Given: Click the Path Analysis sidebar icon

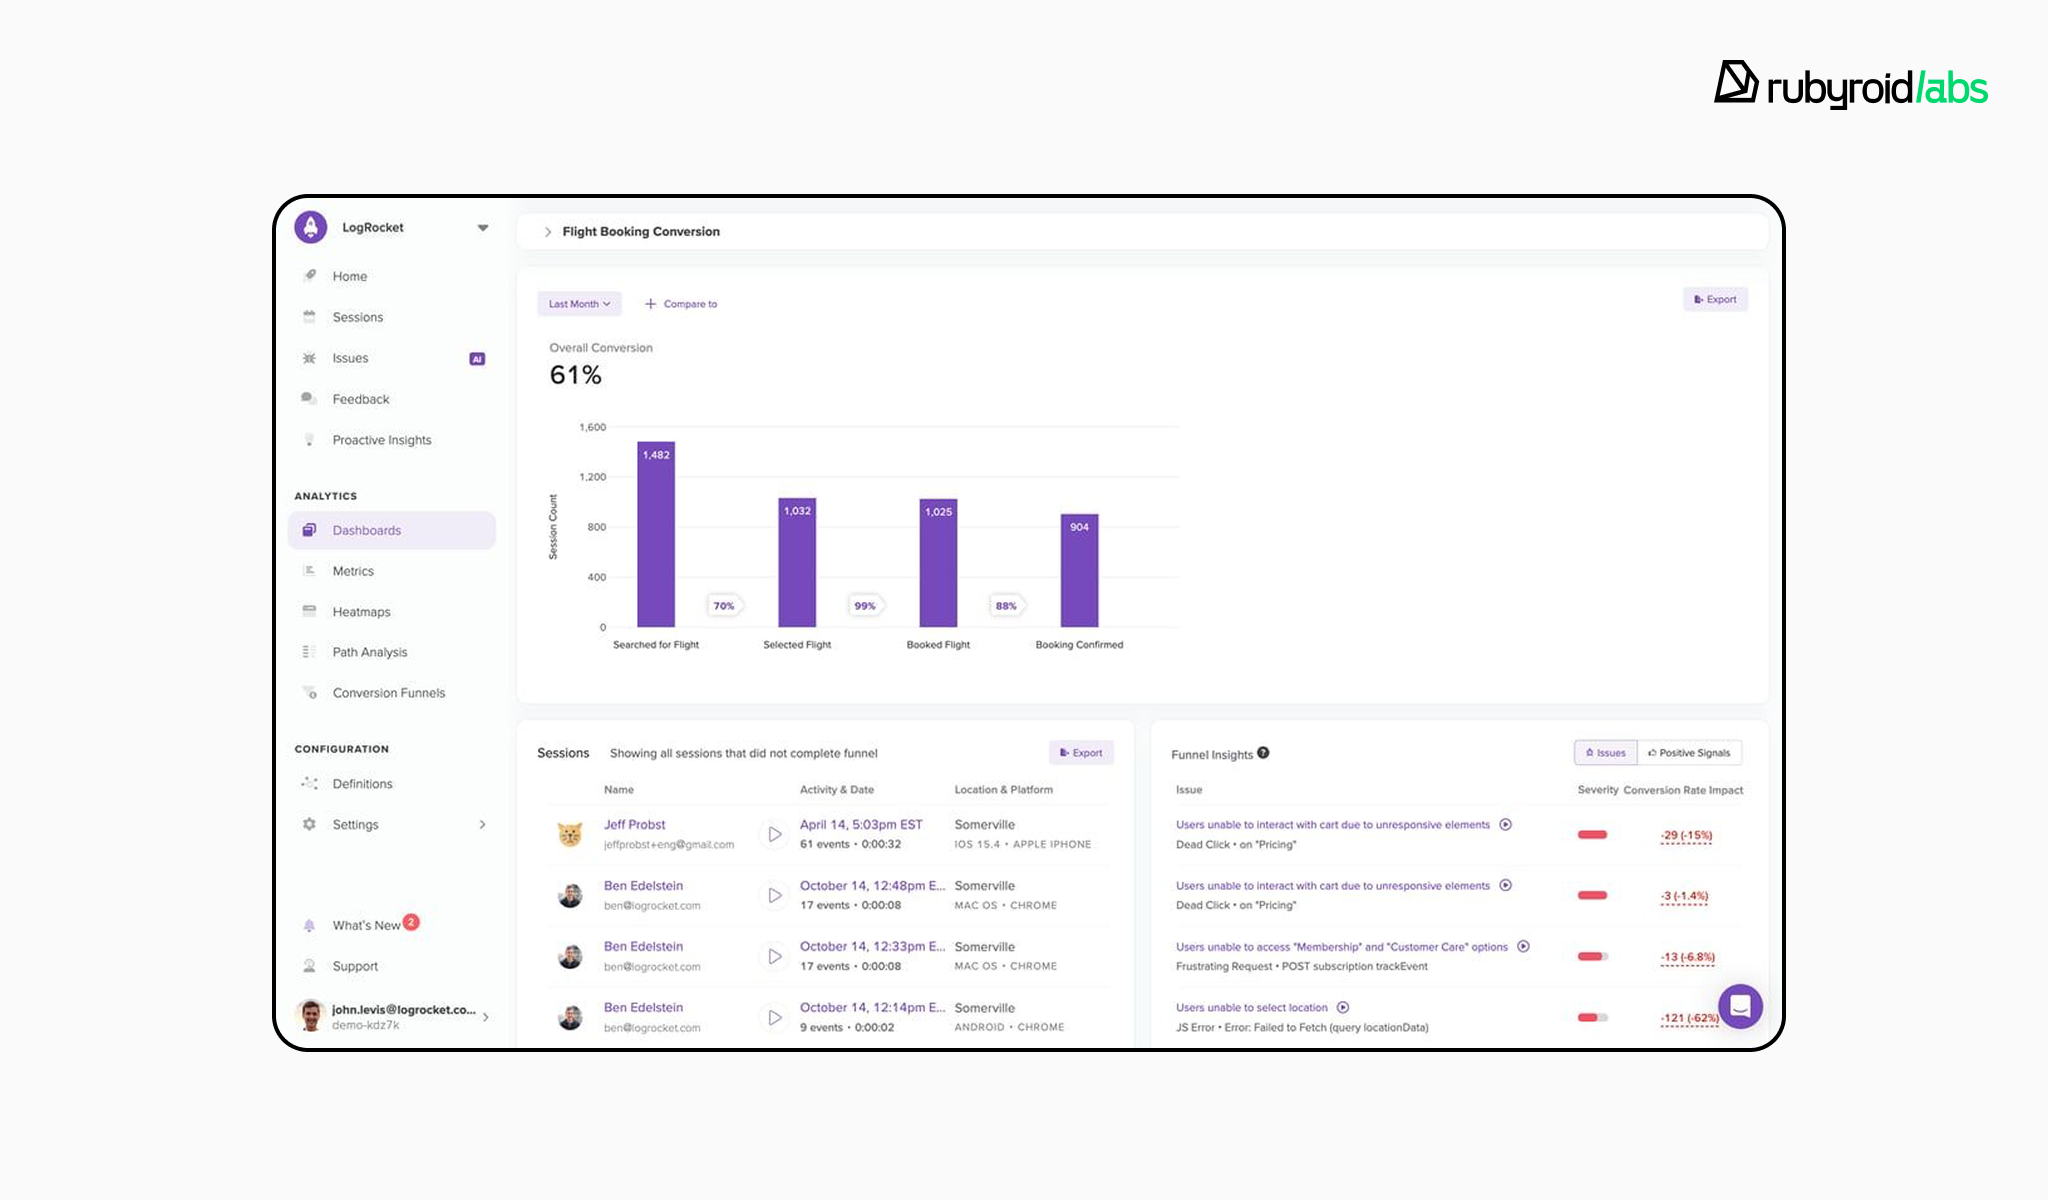Looking at the screenshot, I should pos(309,652).
